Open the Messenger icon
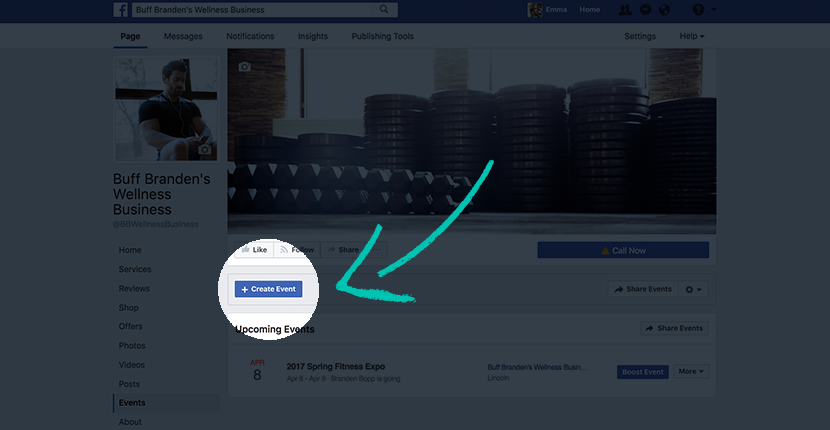Image resolution: width=830 pixels, height=430 pixels. click(x=645, y=10)
